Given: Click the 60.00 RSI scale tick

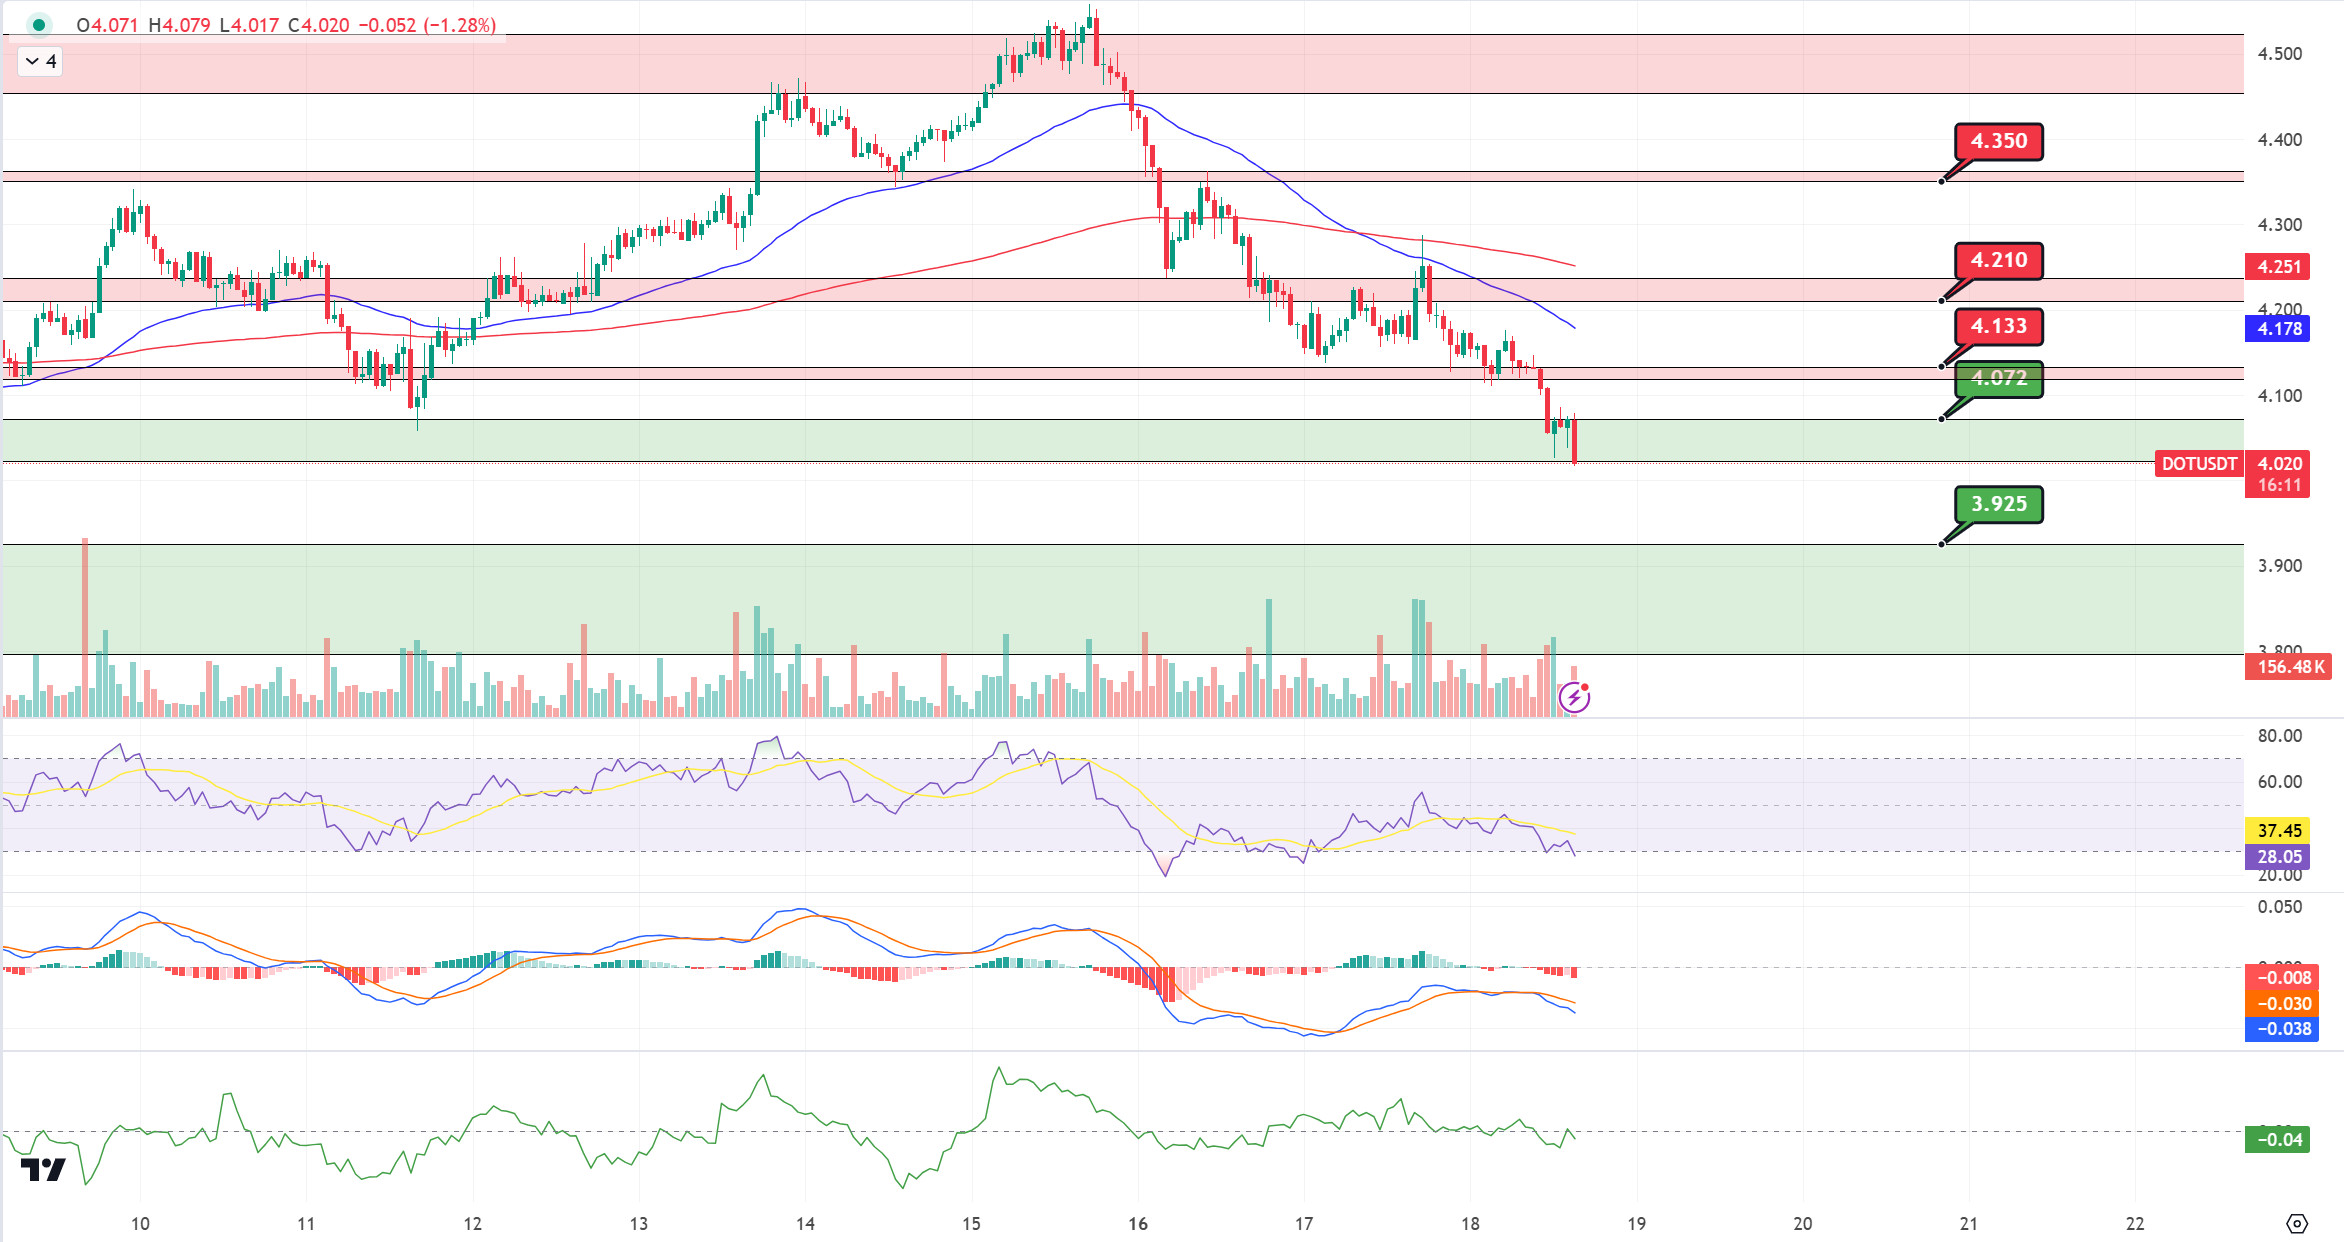Looking at the screenshot, I should coord(2279,782).
